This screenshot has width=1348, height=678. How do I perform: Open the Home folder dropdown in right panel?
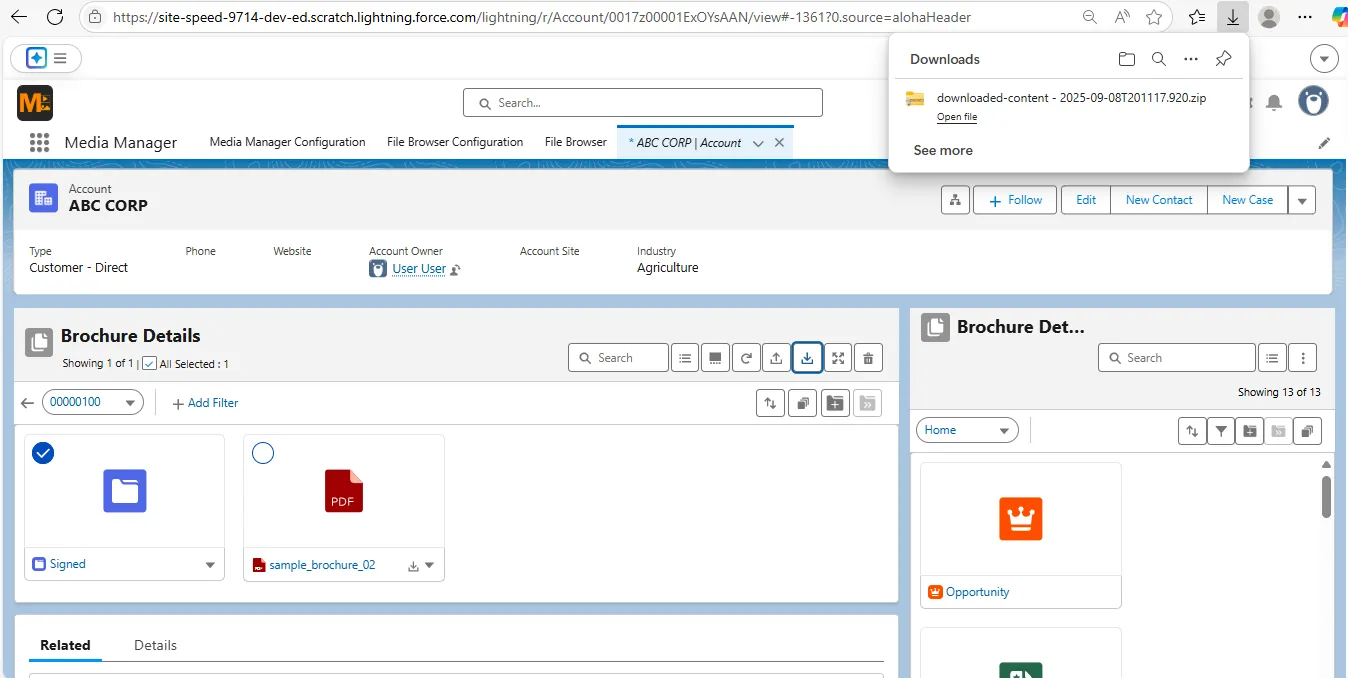coord(967,430)
